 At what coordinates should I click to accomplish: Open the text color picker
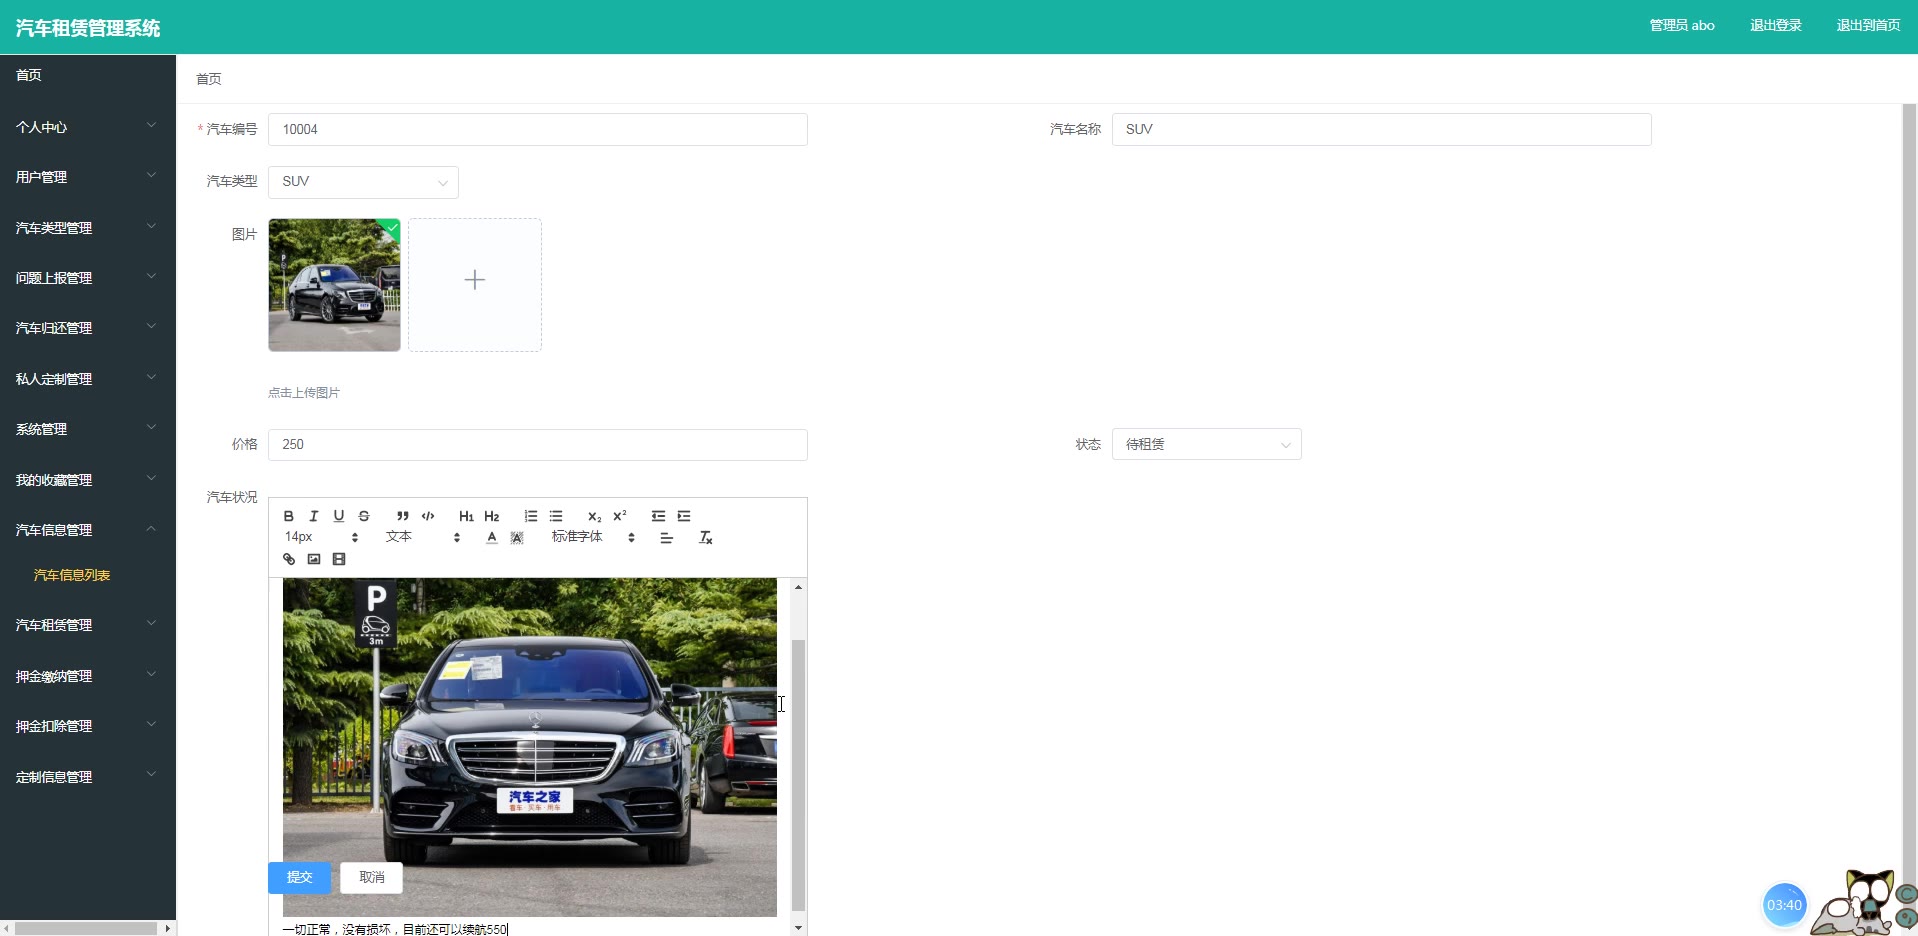point(491,538)
